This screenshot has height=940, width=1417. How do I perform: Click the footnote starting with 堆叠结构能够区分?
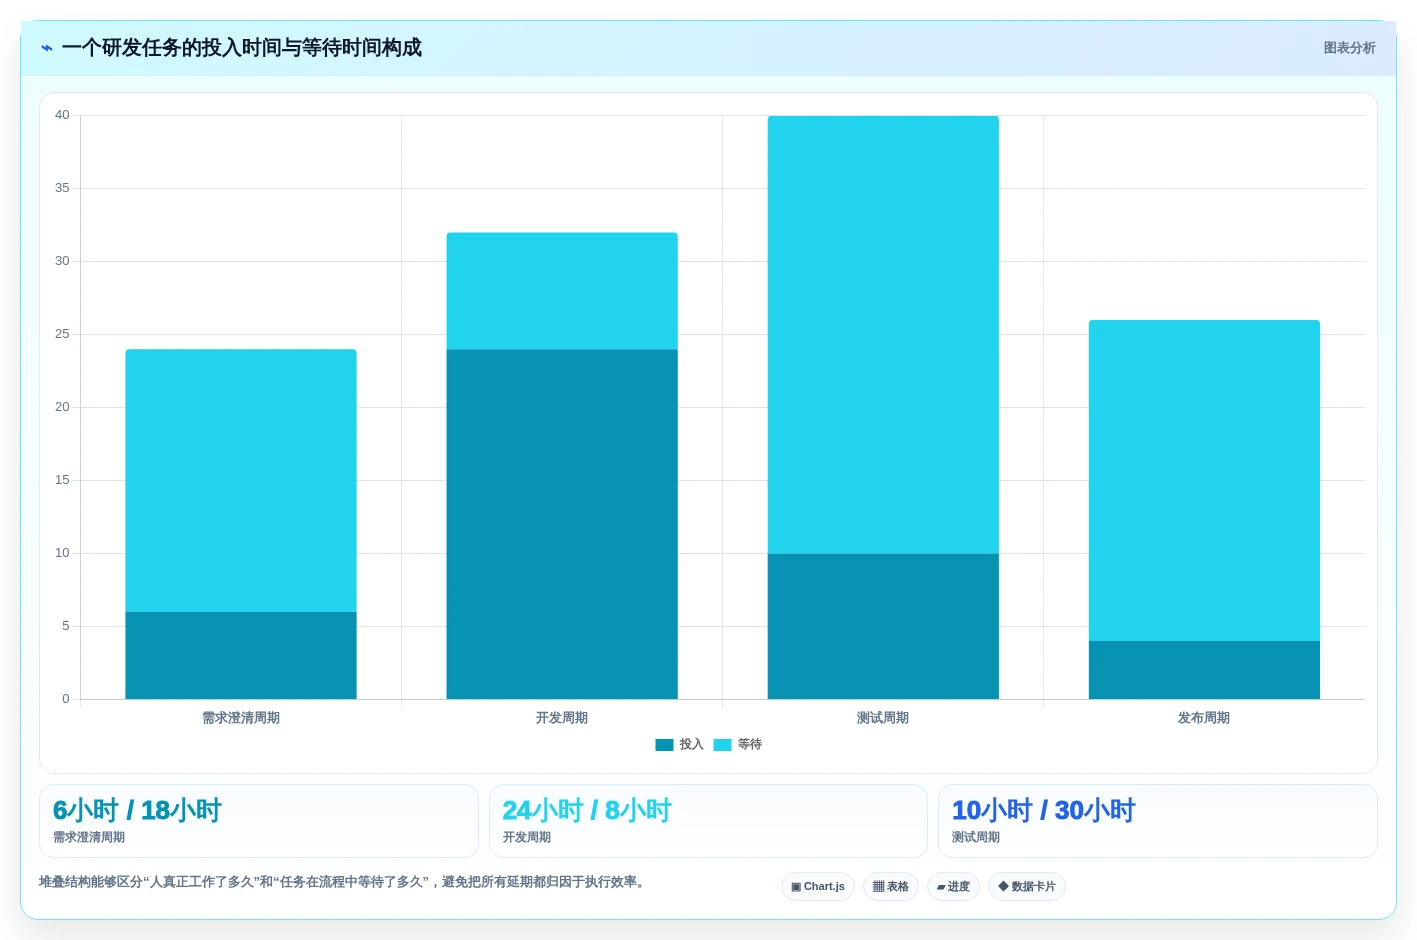click(x=344, y=882)
